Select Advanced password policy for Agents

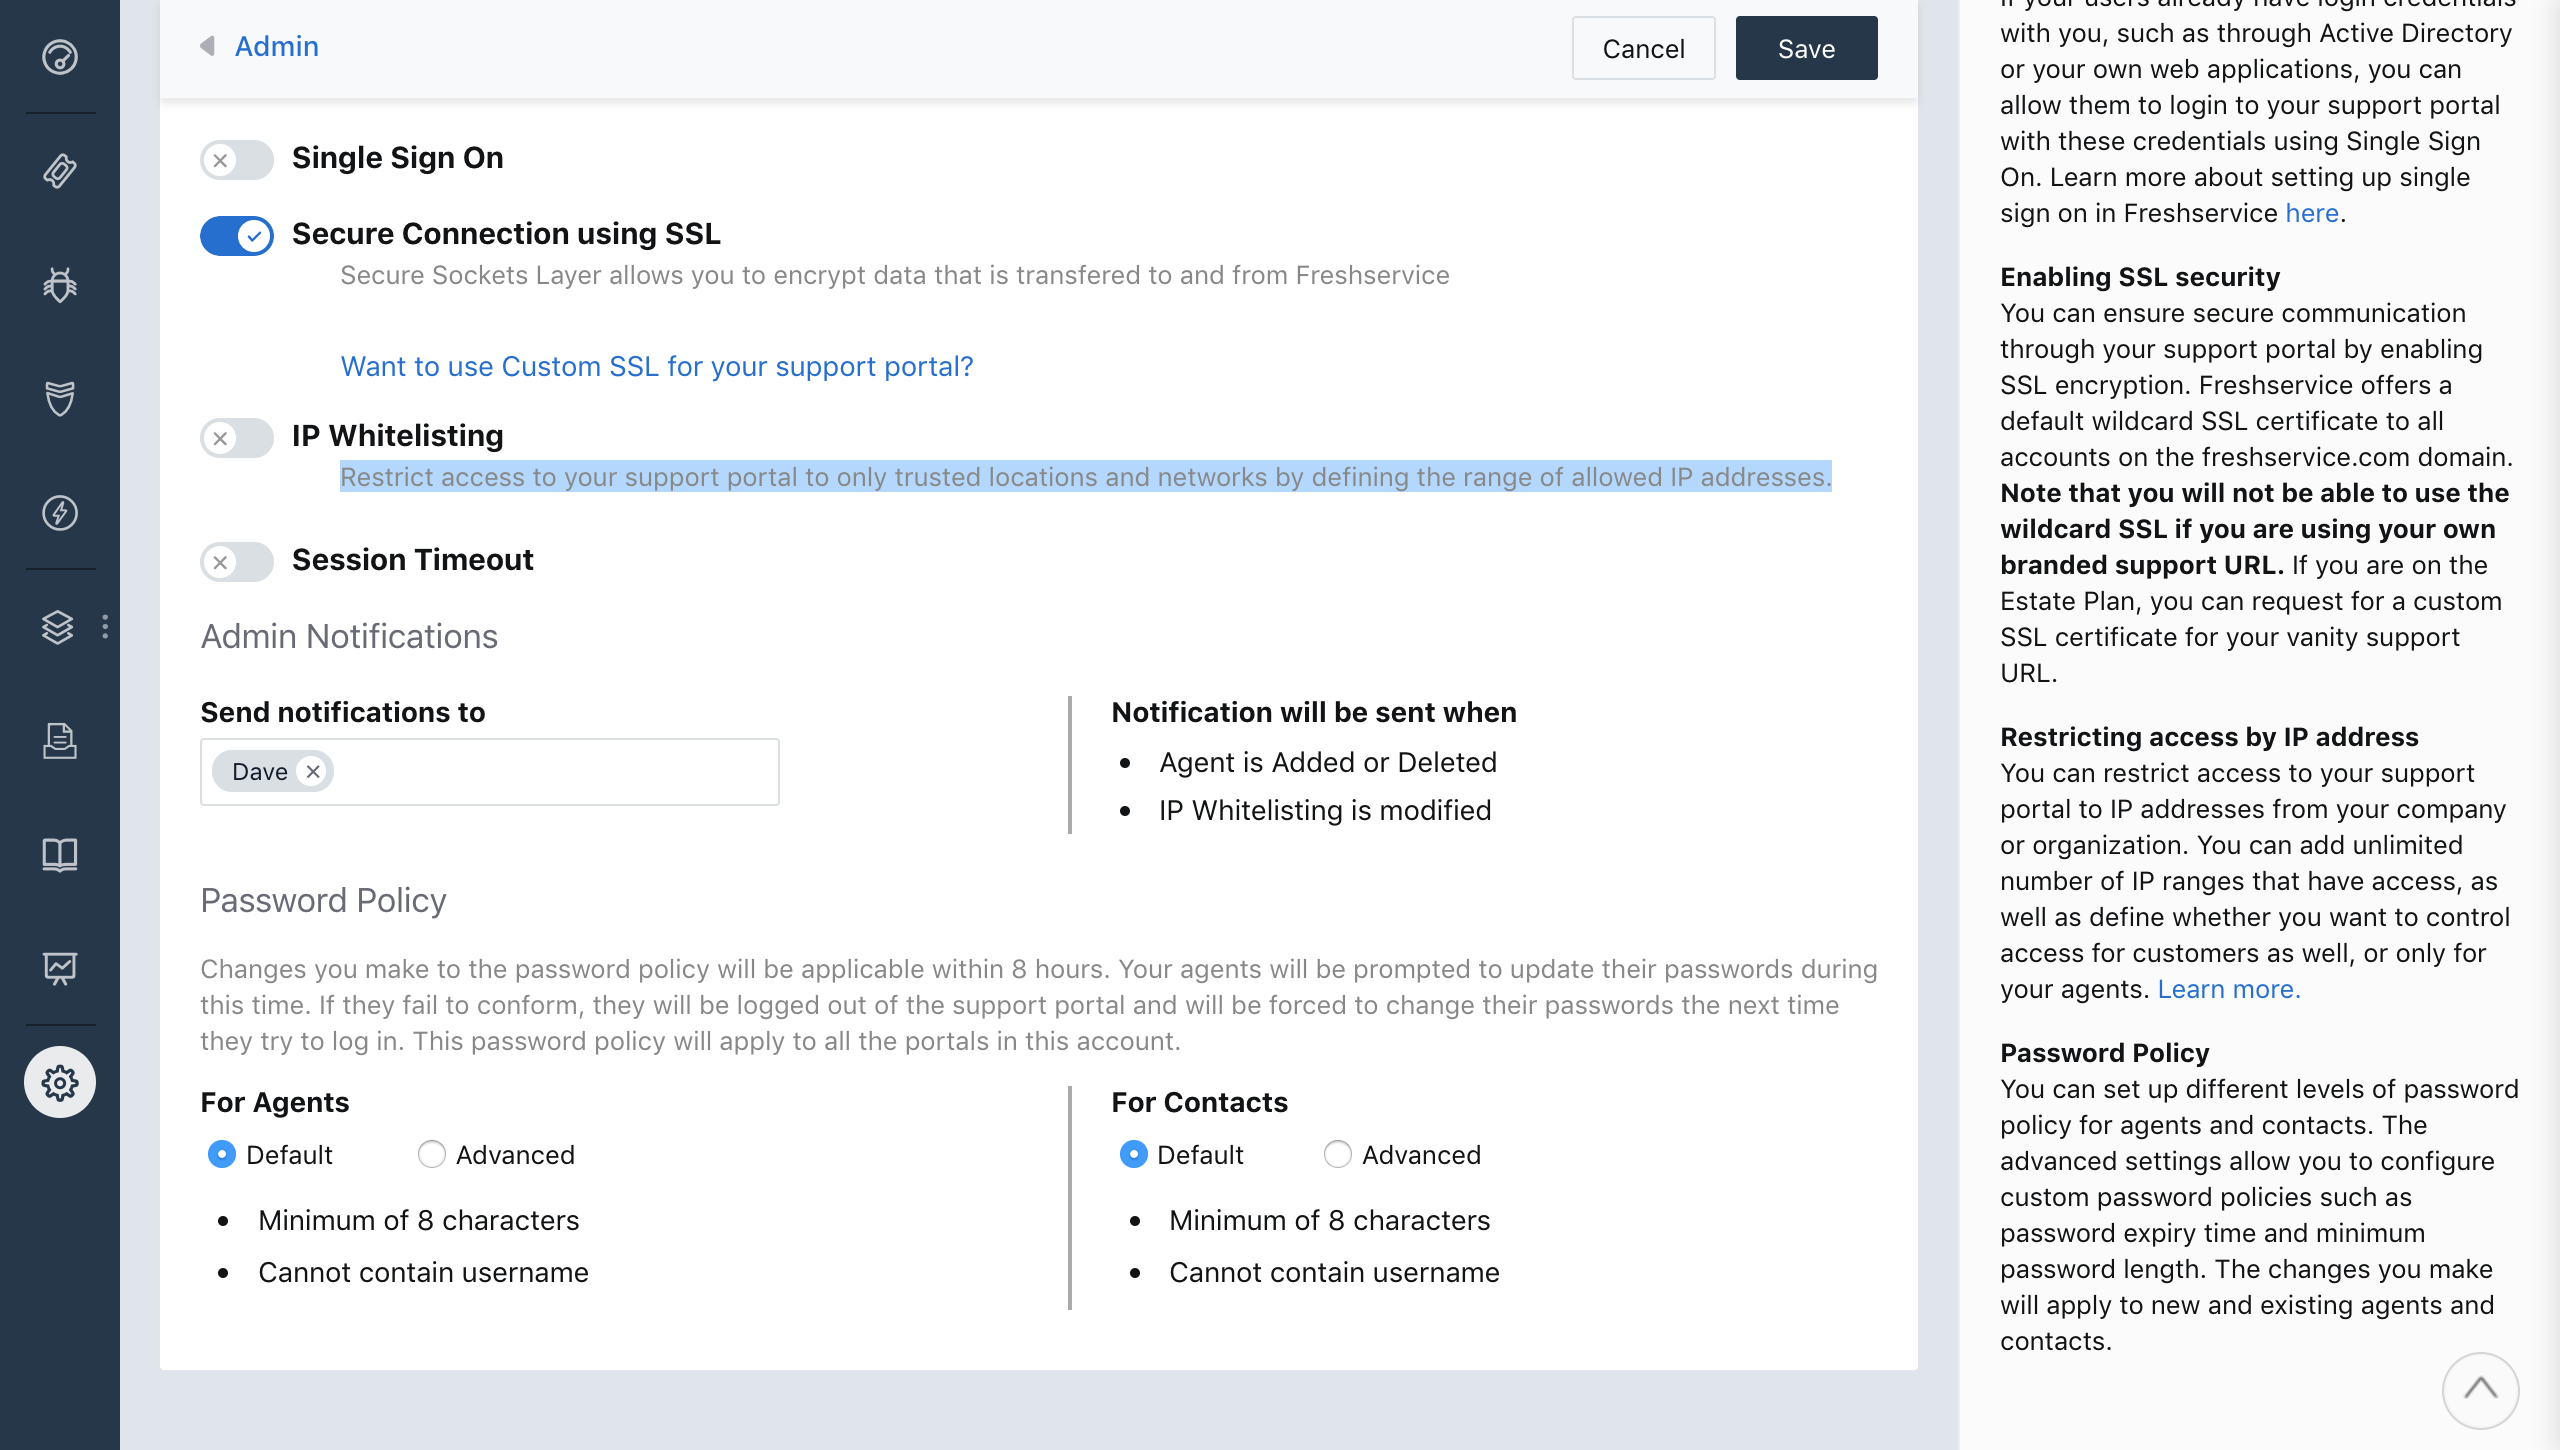[x=431, y=1155]
